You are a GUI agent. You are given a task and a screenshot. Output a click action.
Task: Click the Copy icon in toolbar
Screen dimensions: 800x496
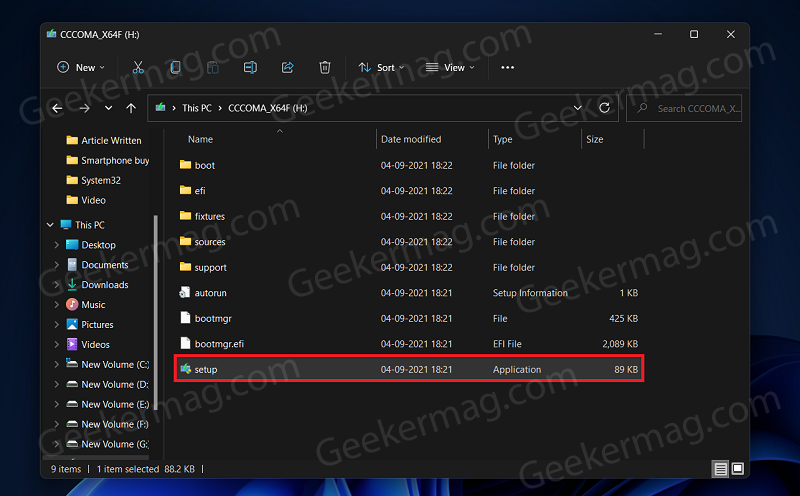[175, 67]
